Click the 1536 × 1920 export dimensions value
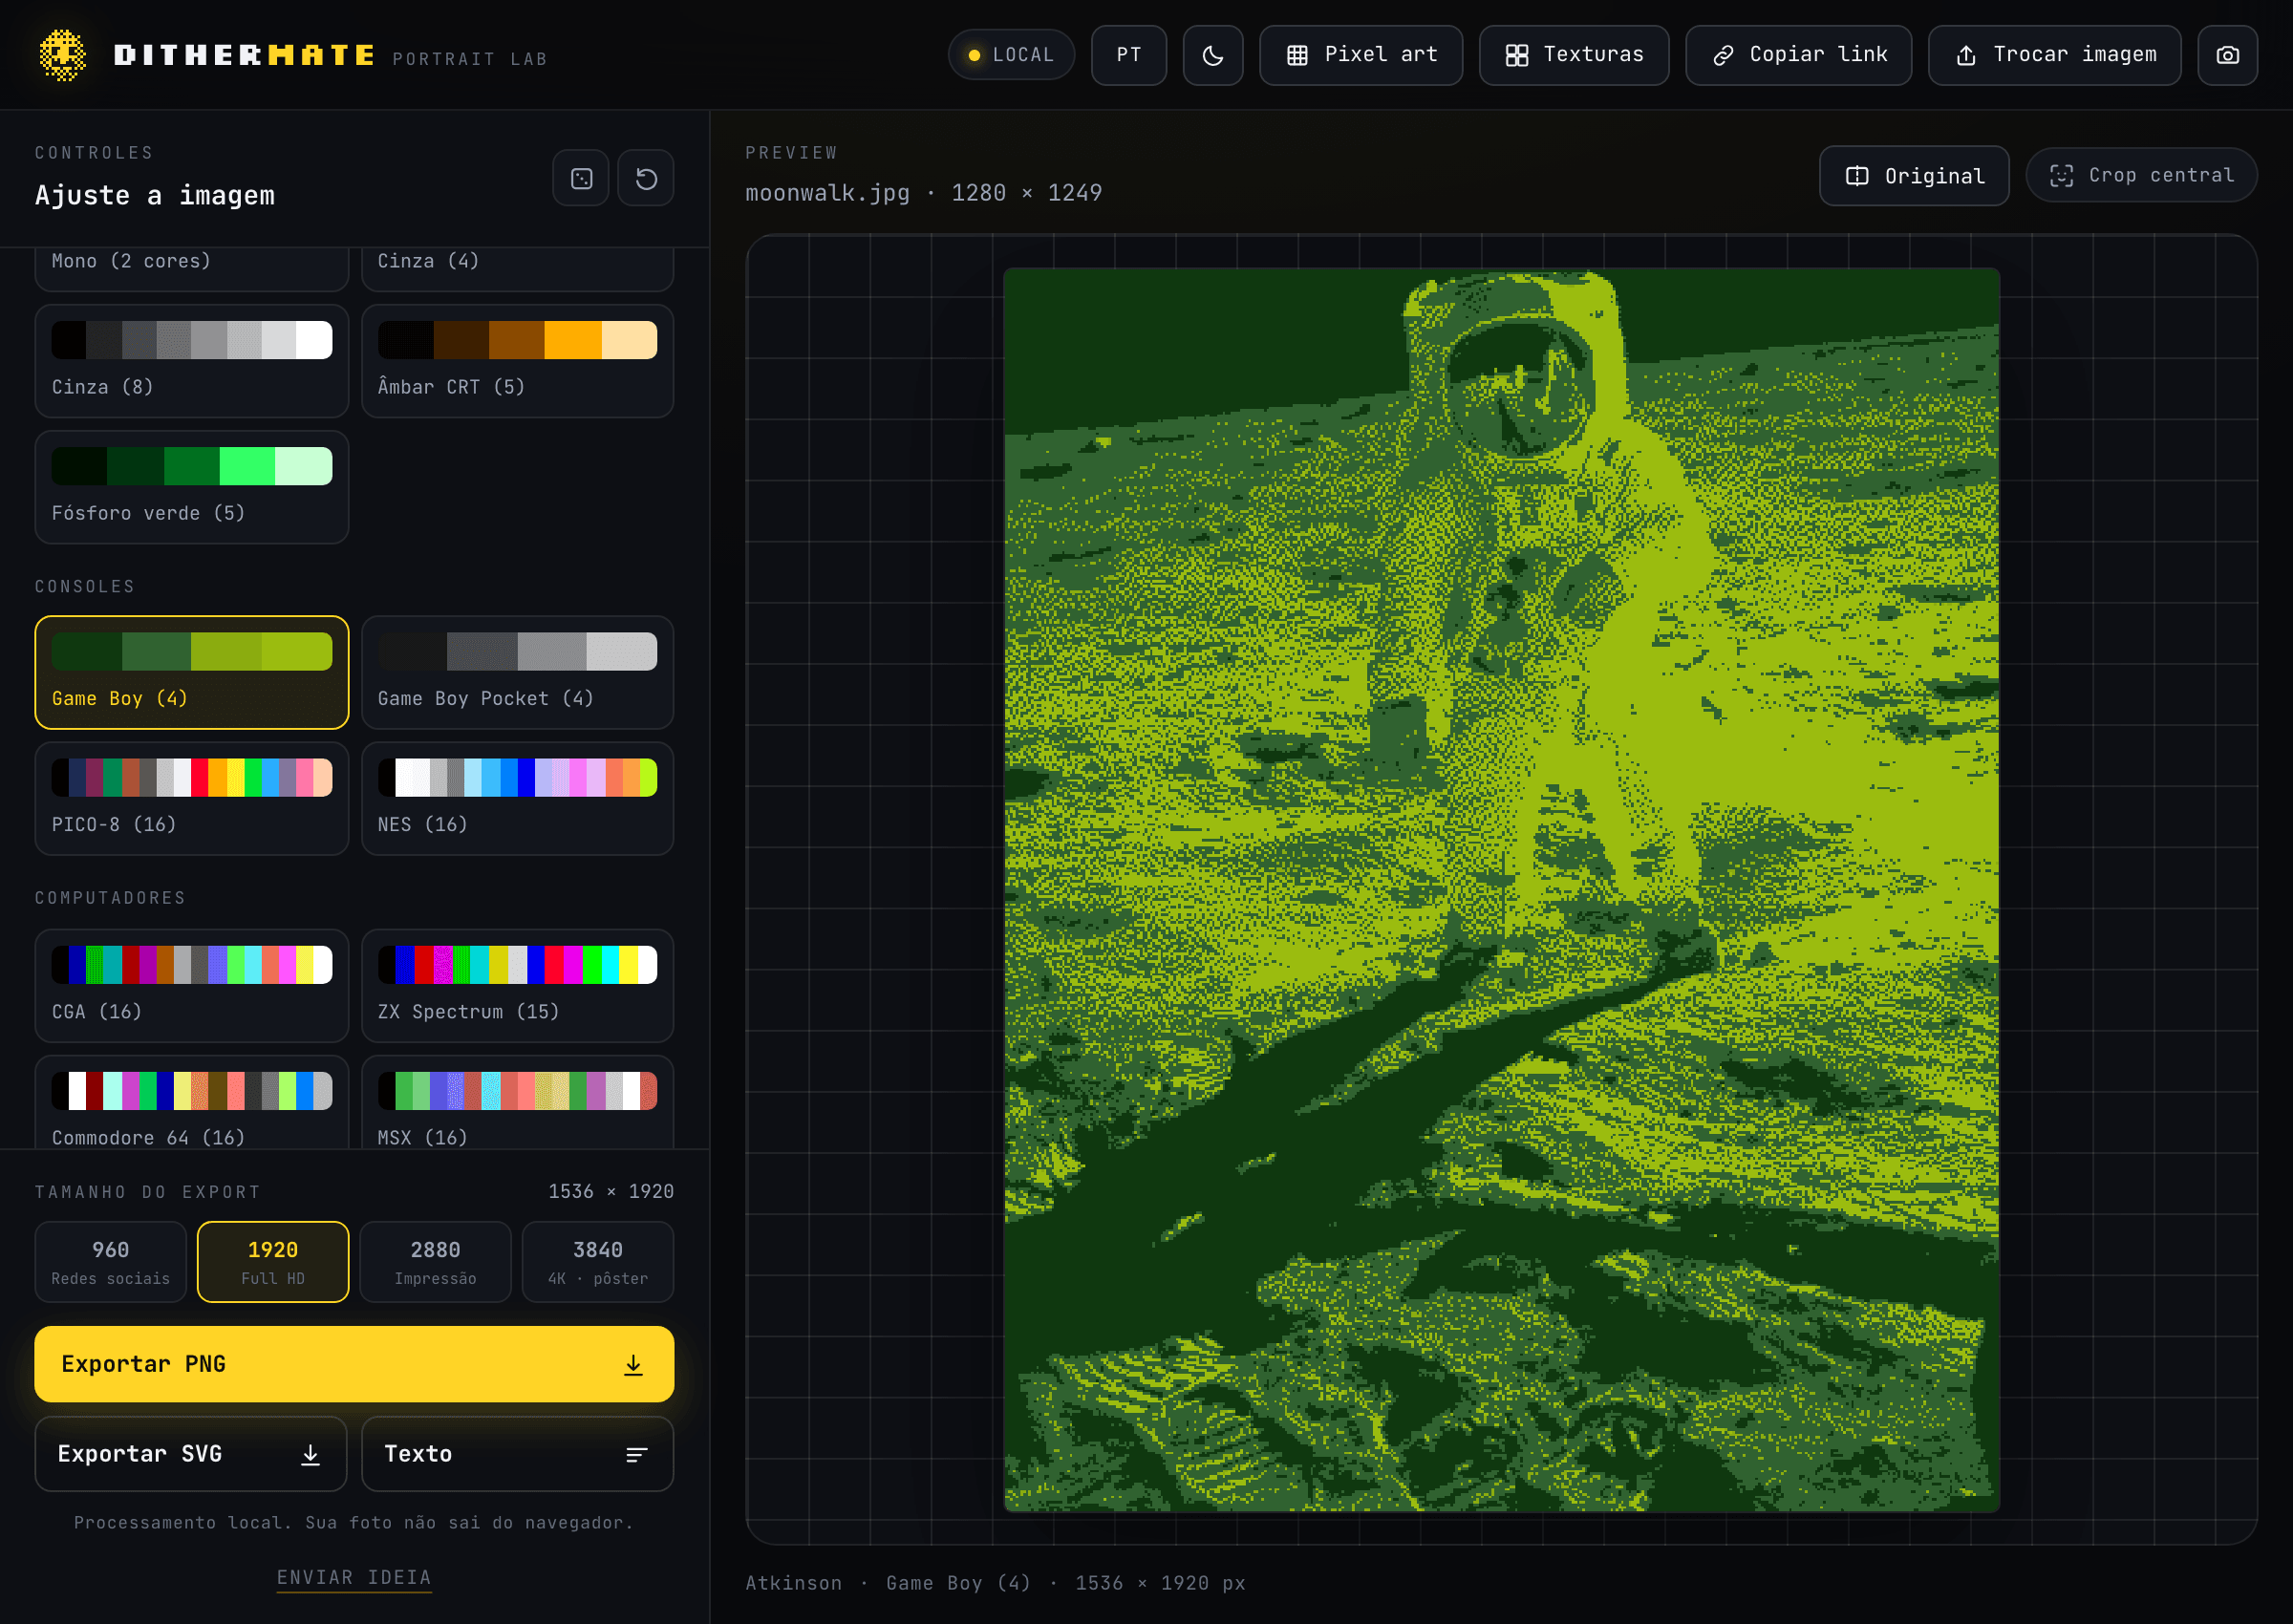This screenshot has width=2293, height=1624. 611,1192
